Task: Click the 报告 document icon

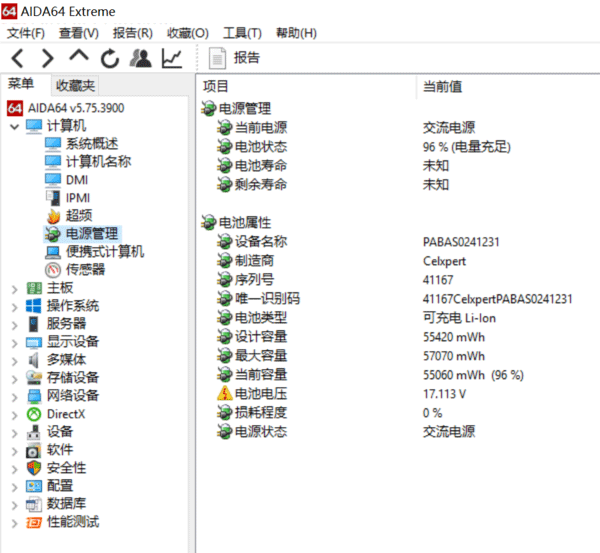Action: [217, 58]
